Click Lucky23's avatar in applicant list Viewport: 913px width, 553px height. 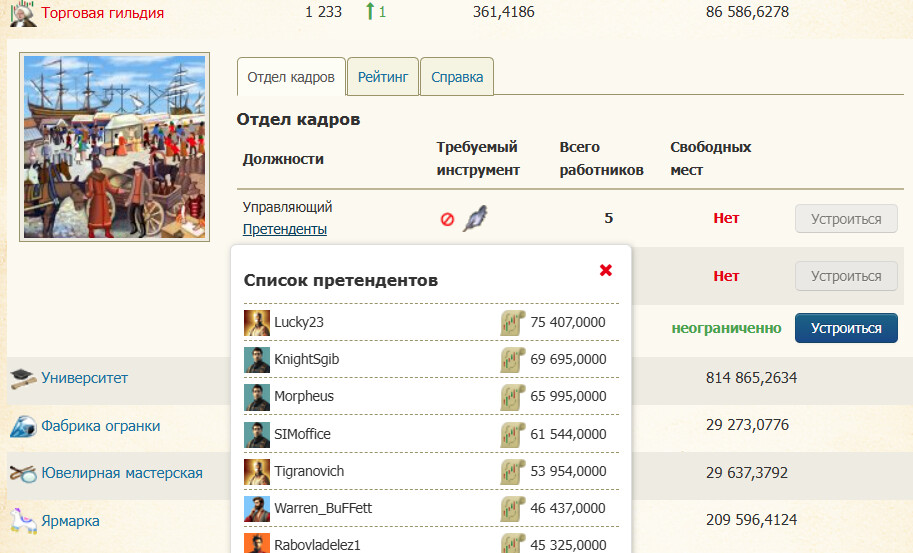tap(257, 323)
